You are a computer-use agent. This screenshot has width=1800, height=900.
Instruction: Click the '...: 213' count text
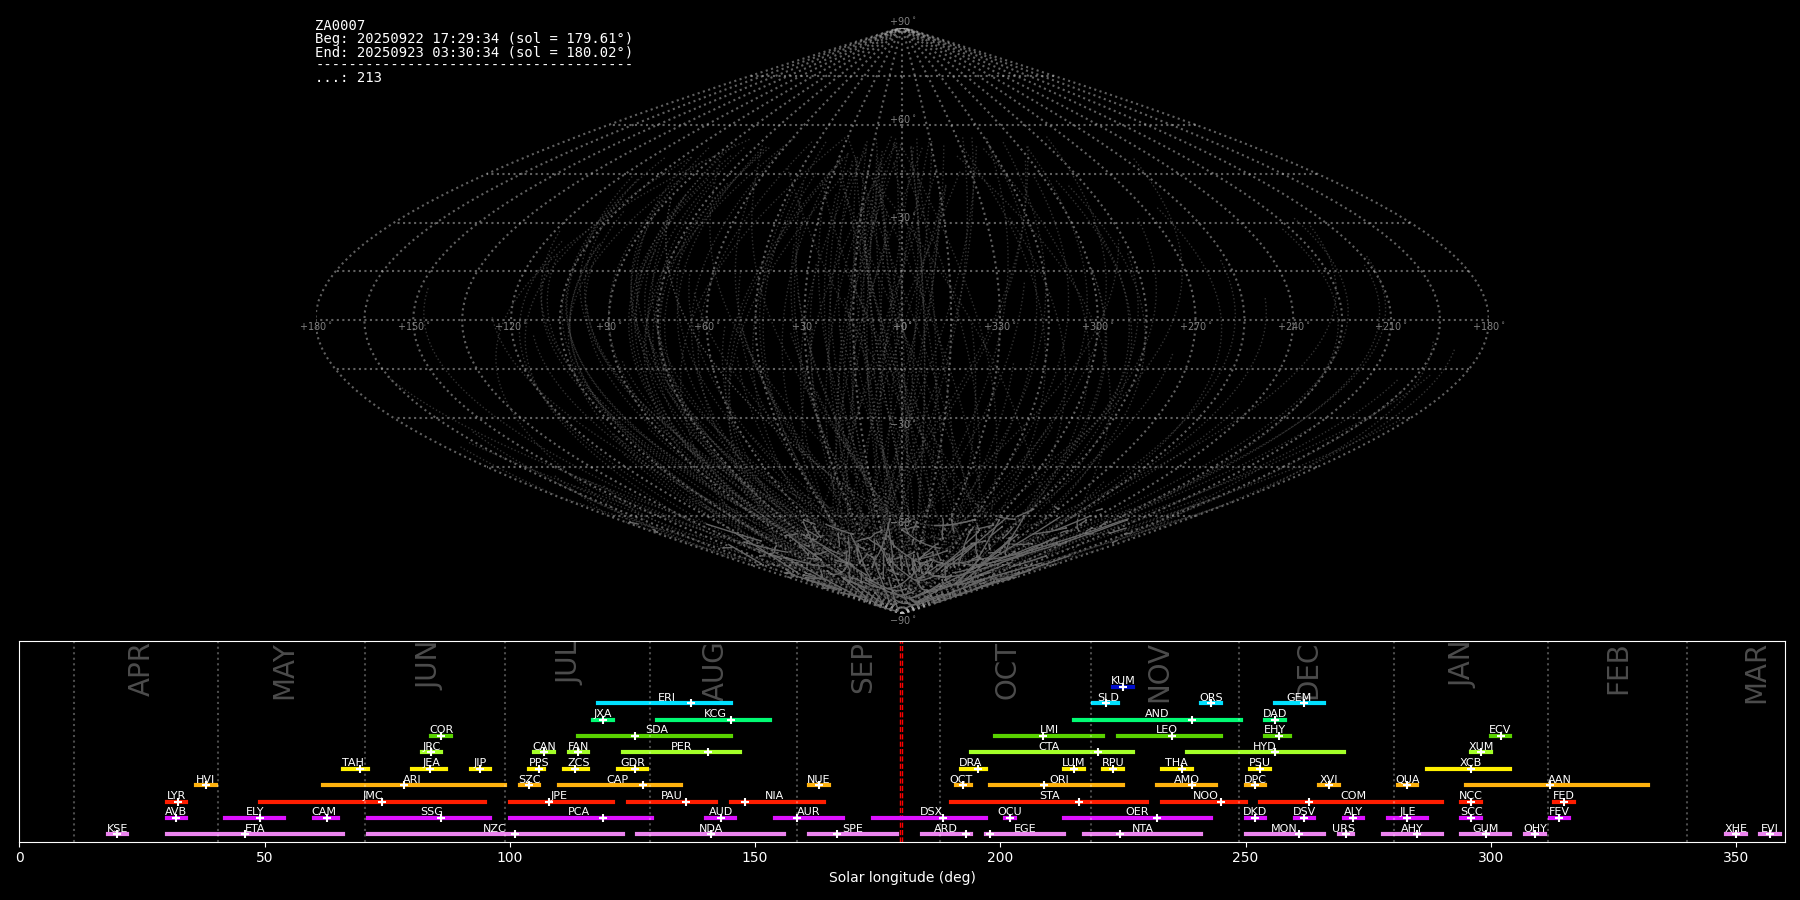[348, 78]
